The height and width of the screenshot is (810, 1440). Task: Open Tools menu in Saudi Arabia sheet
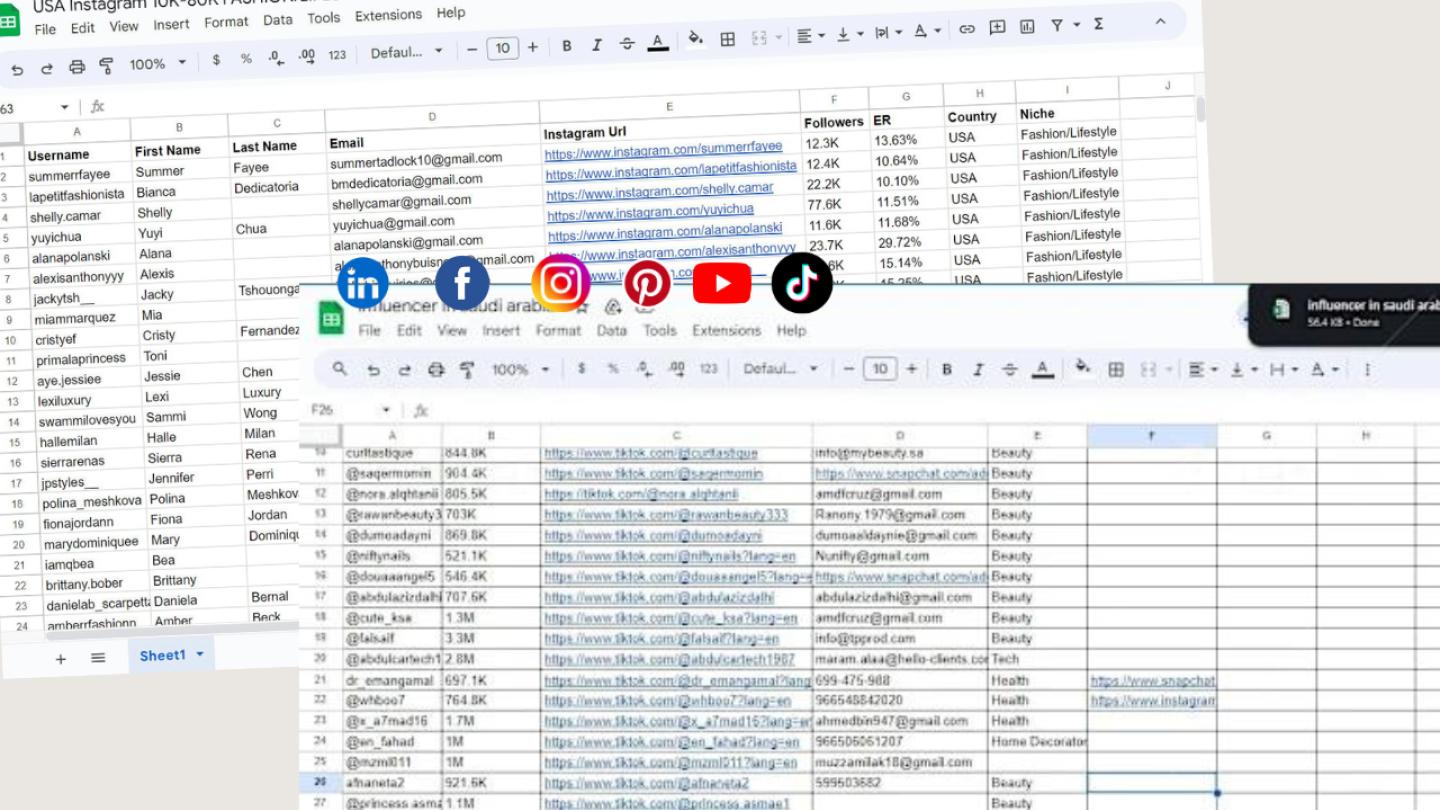[x=659, y=330]
